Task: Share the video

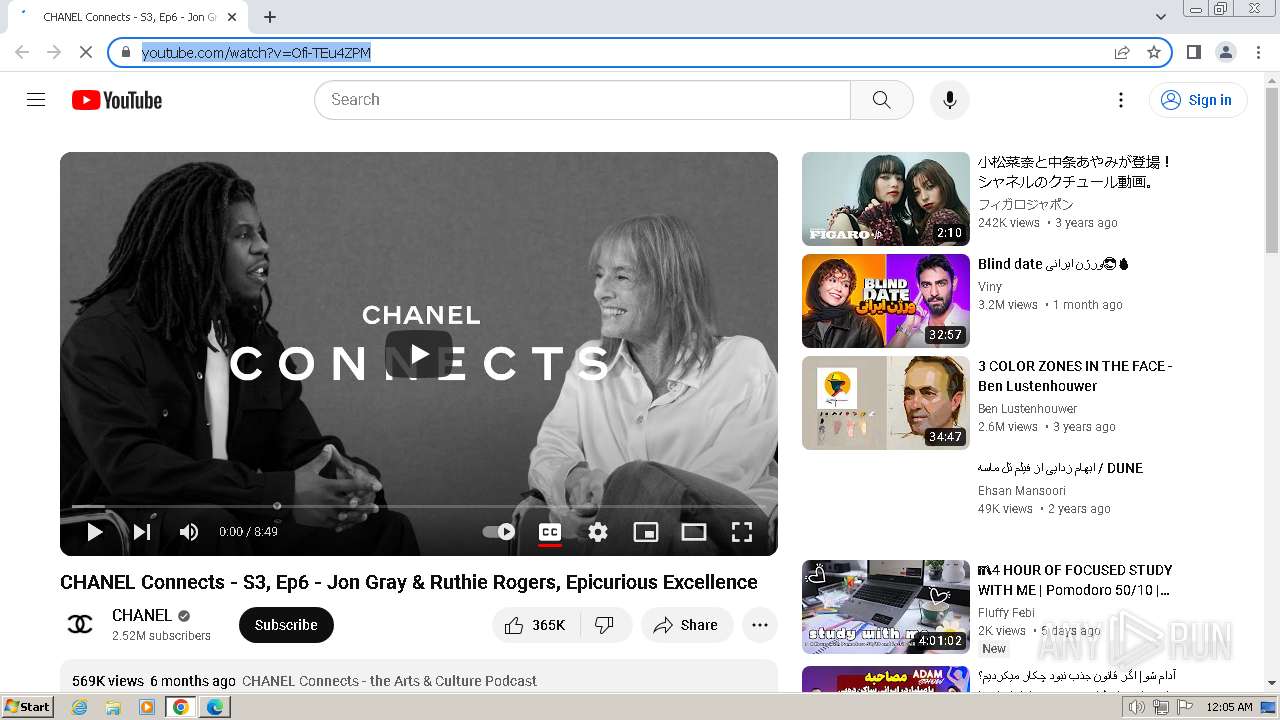Action: (686, 625)
